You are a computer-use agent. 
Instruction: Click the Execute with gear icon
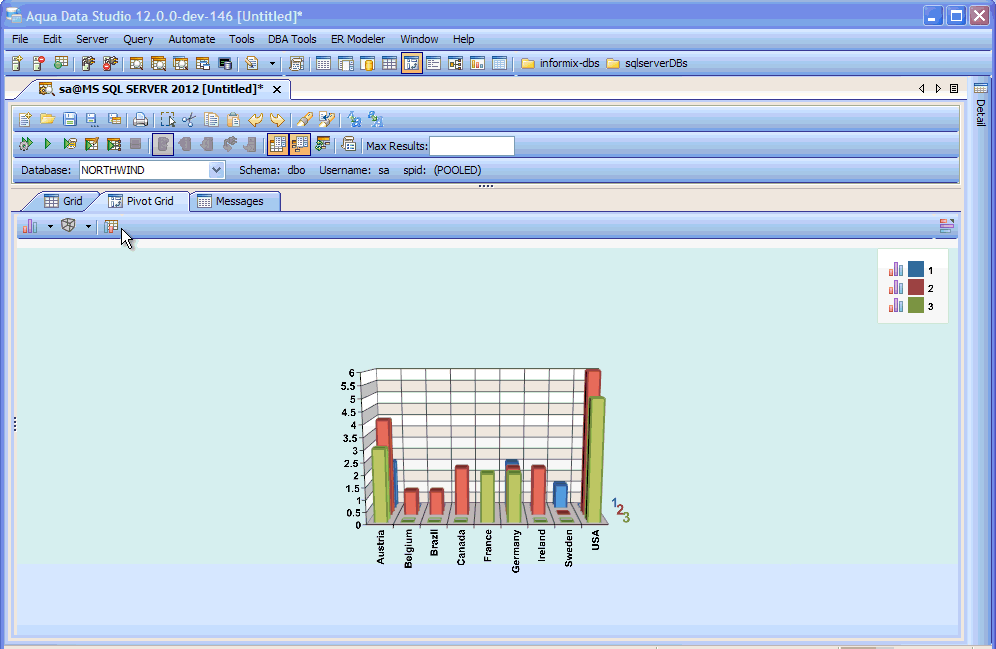(25, 145)
